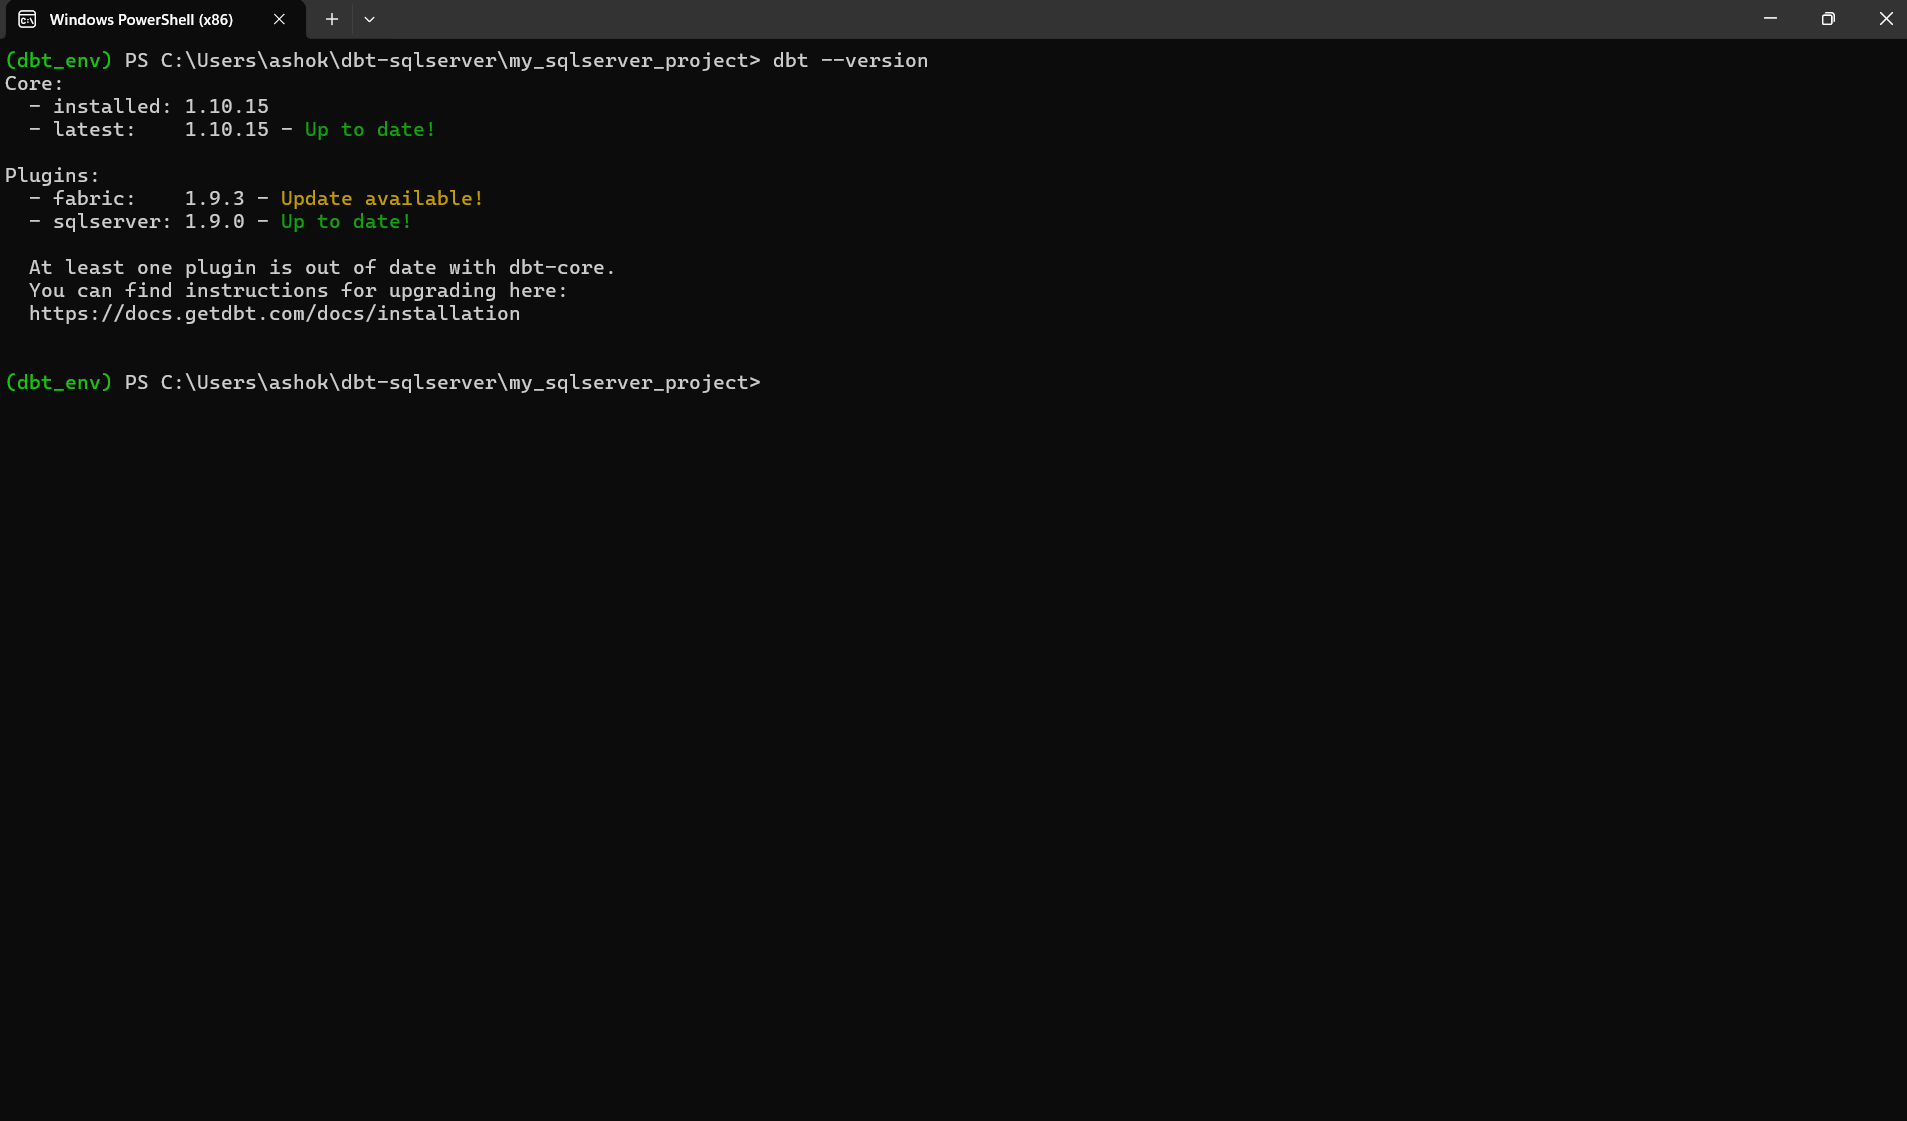The width and height of the screenshot is (1907, 1121).
Task: Click the 'Update available!' fabric status
Action: coord(382,199)
